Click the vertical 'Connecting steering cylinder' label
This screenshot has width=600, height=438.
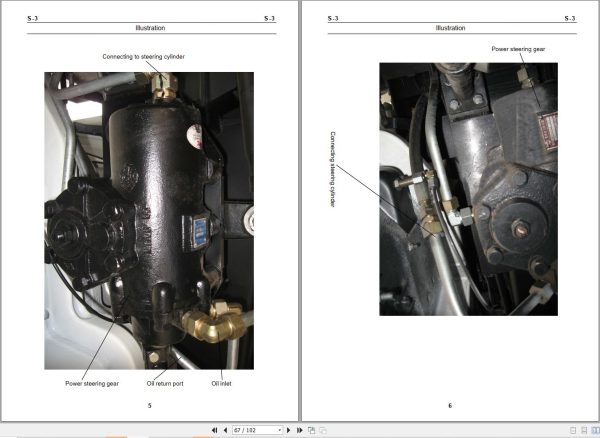(333, 169)
